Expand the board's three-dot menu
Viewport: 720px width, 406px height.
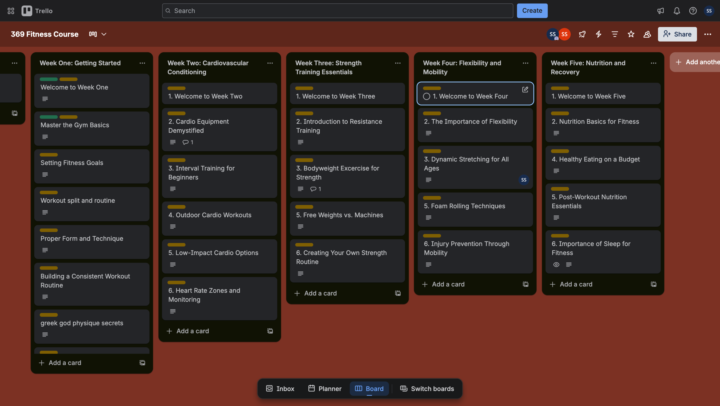706,34
